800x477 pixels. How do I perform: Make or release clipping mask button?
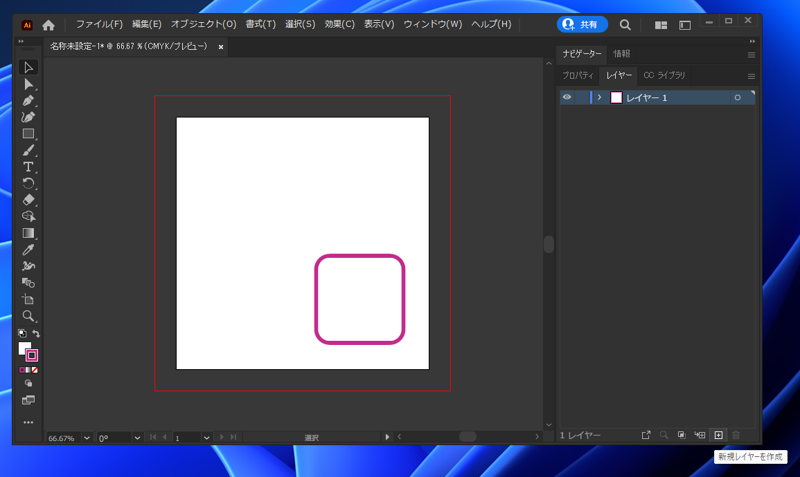coord(682,435)
